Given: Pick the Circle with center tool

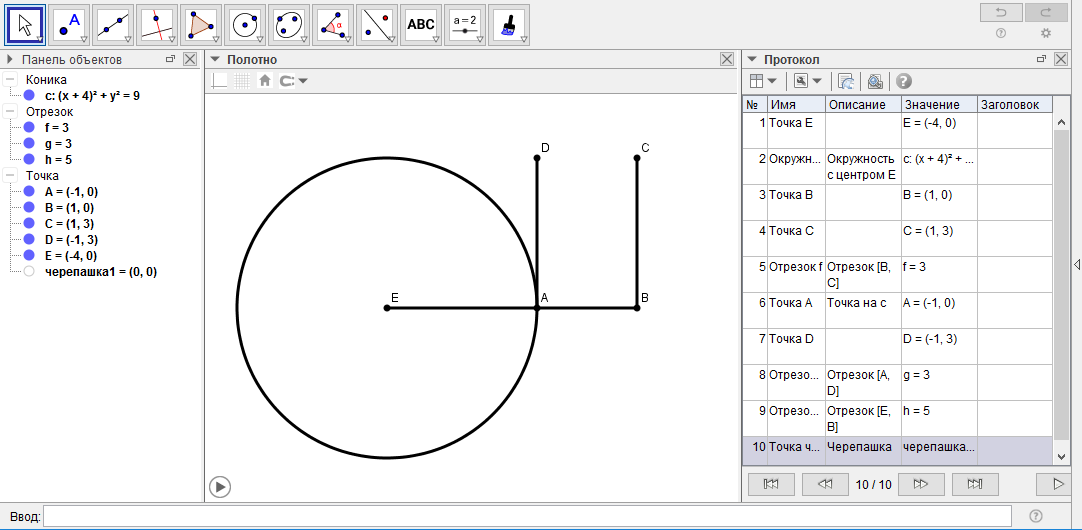Looking at the screenshot, I should (x=245, y=24).
